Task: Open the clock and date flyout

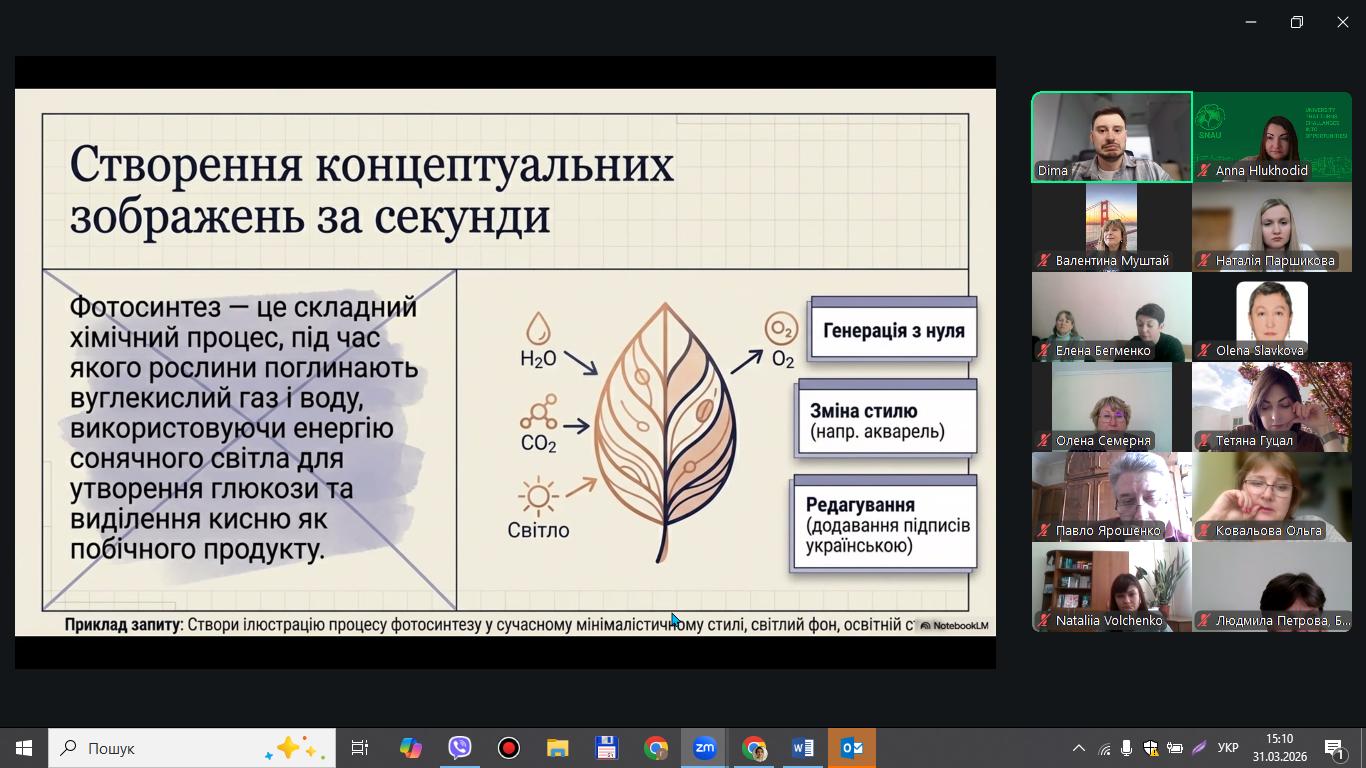Action: [x=1278, y=748]
